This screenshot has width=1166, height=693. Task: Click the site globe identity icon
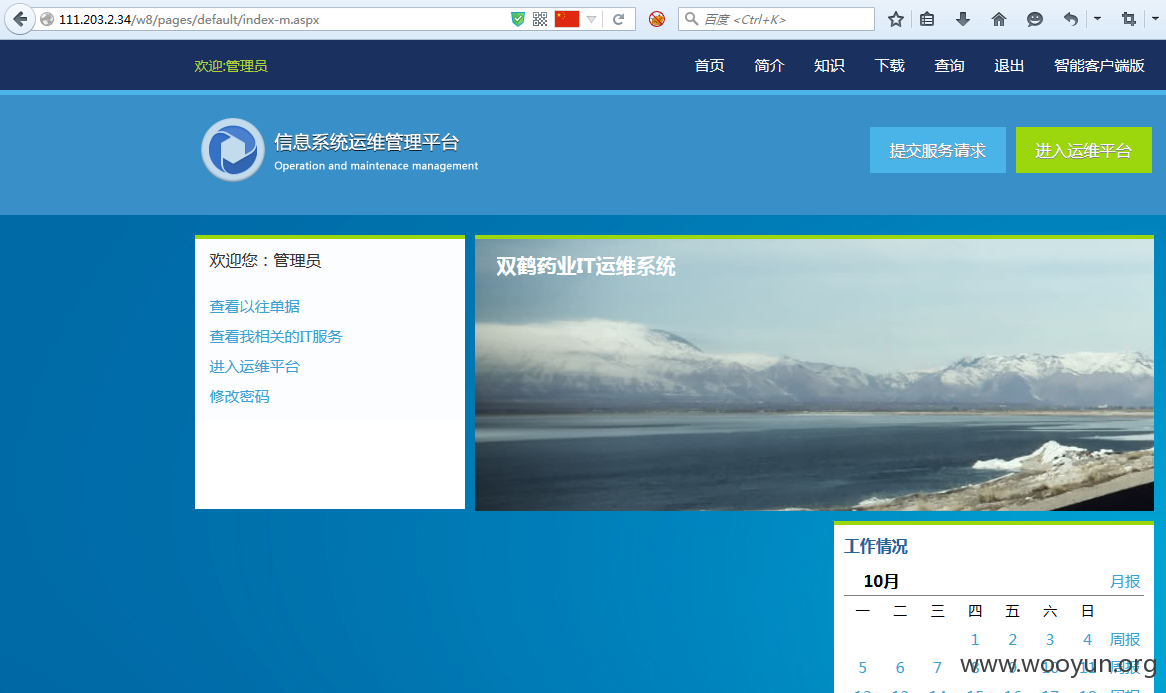coord(47,19)
